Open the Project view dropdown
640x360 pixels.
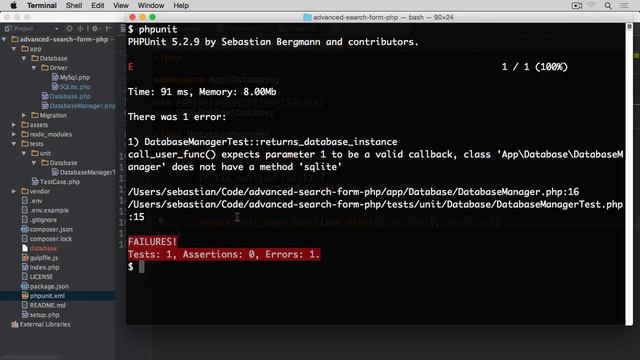point(57,29)
